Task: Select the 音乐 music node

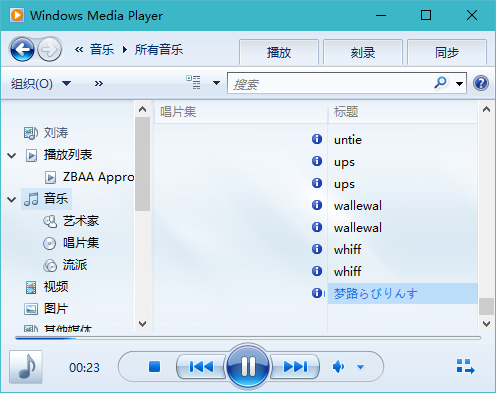Action: (x=46, y=199)
